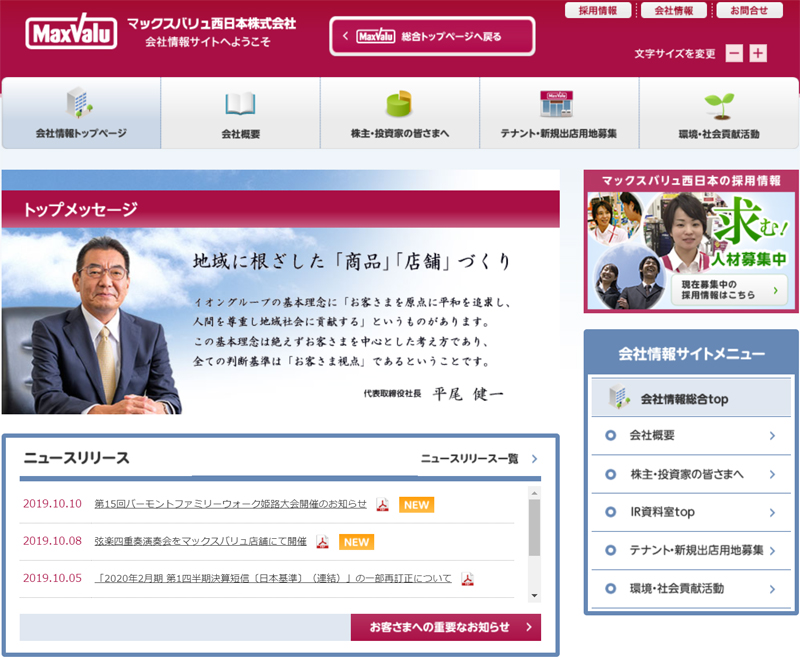
Task: Open PDF icon for 2019.10.10 news item
Action: [382, 504]
